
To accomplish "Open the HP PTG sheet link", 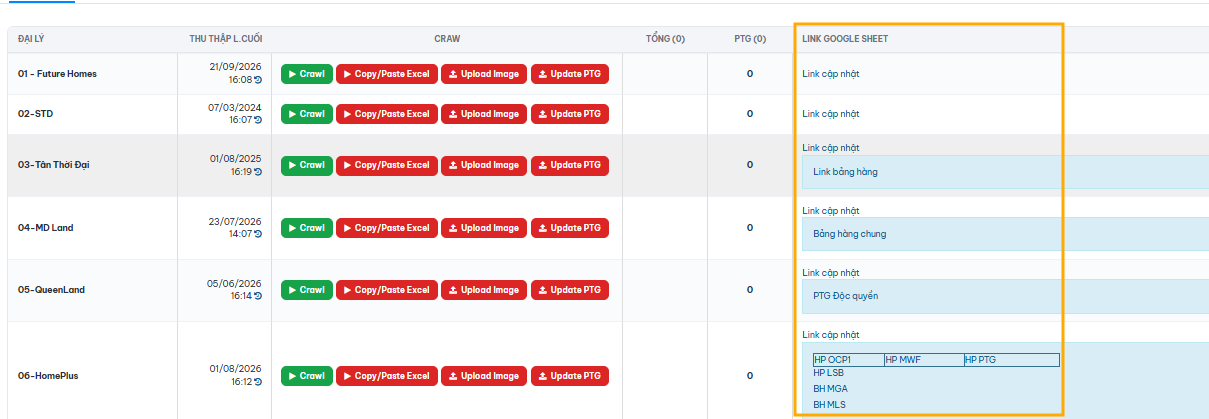I will [981, 360].
